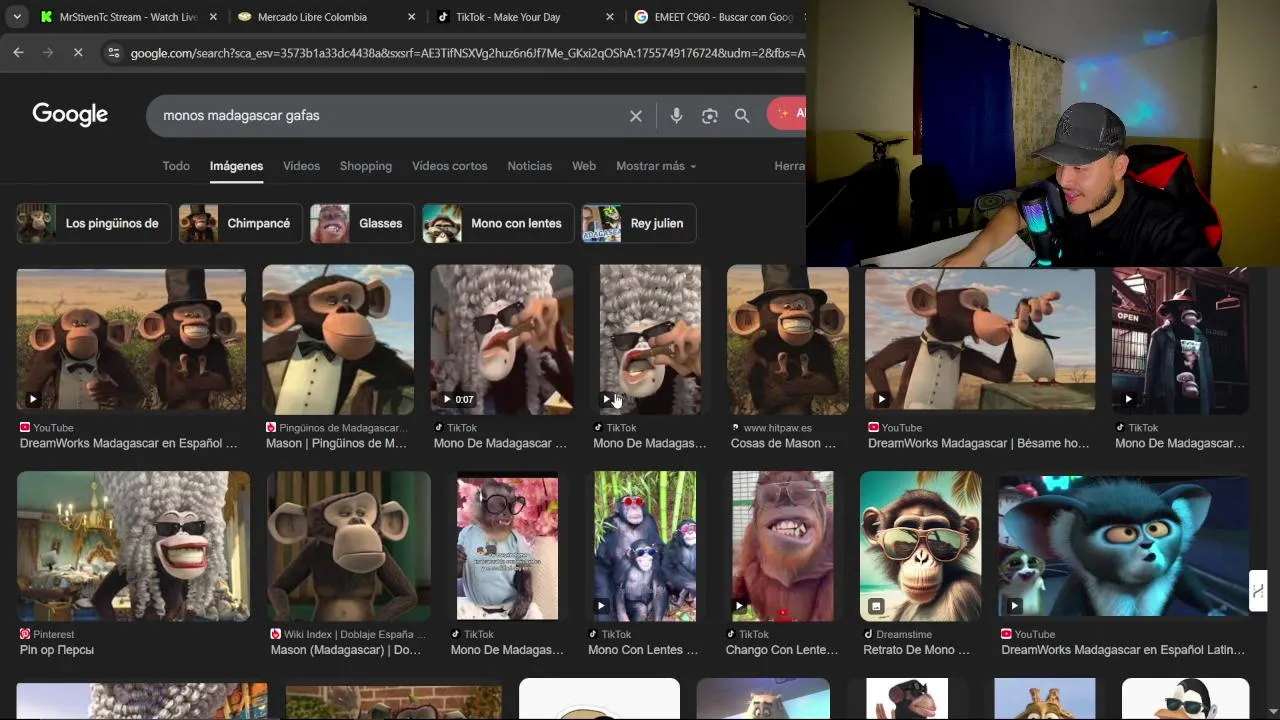
Task: Open the Todo results tab
Action: point(176,166)
